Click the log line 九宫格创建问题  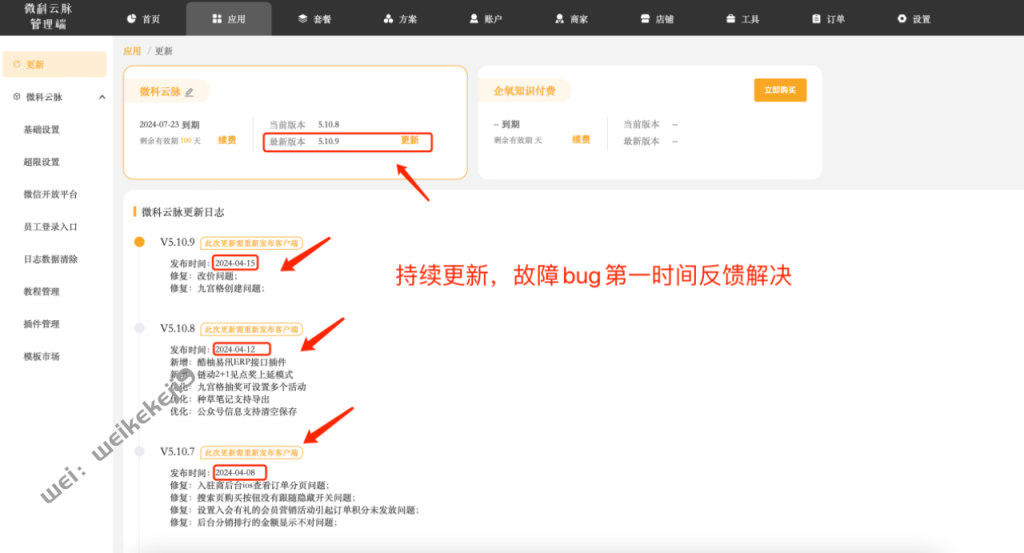coord(231,289)
